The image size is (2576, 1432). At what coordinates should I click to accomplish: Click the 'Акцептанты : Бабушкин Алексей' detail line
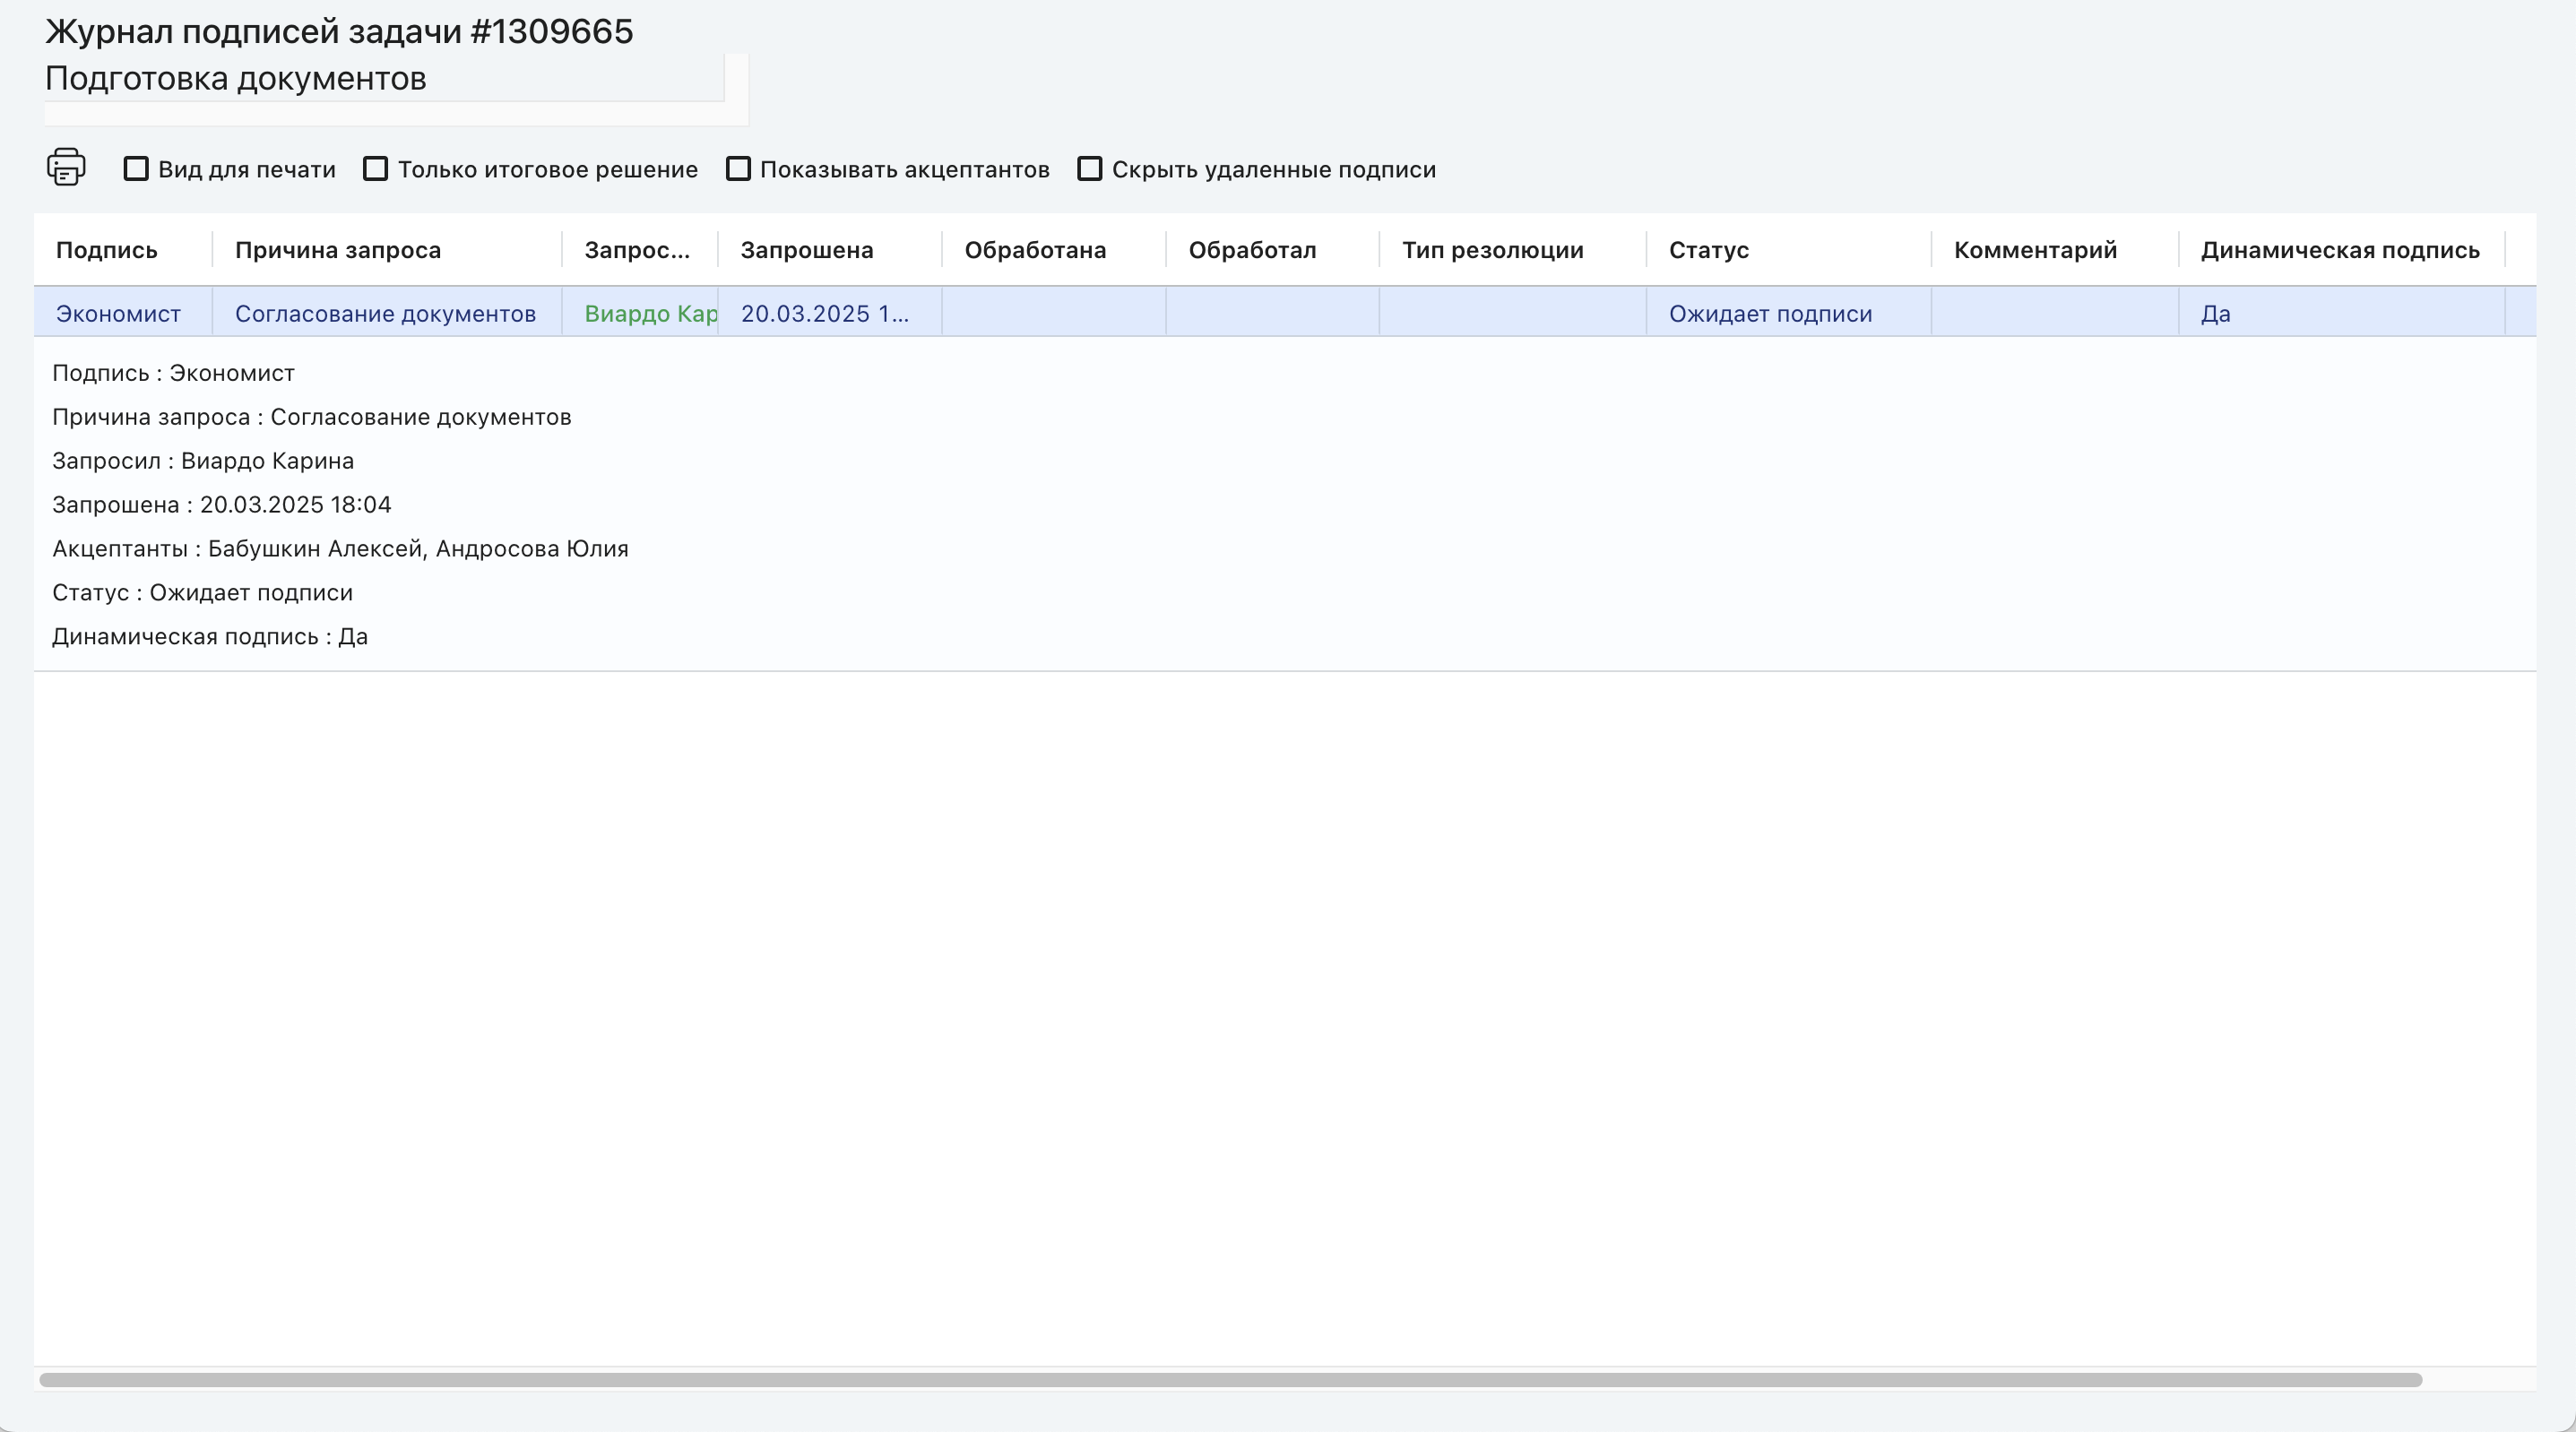(341, 549)
